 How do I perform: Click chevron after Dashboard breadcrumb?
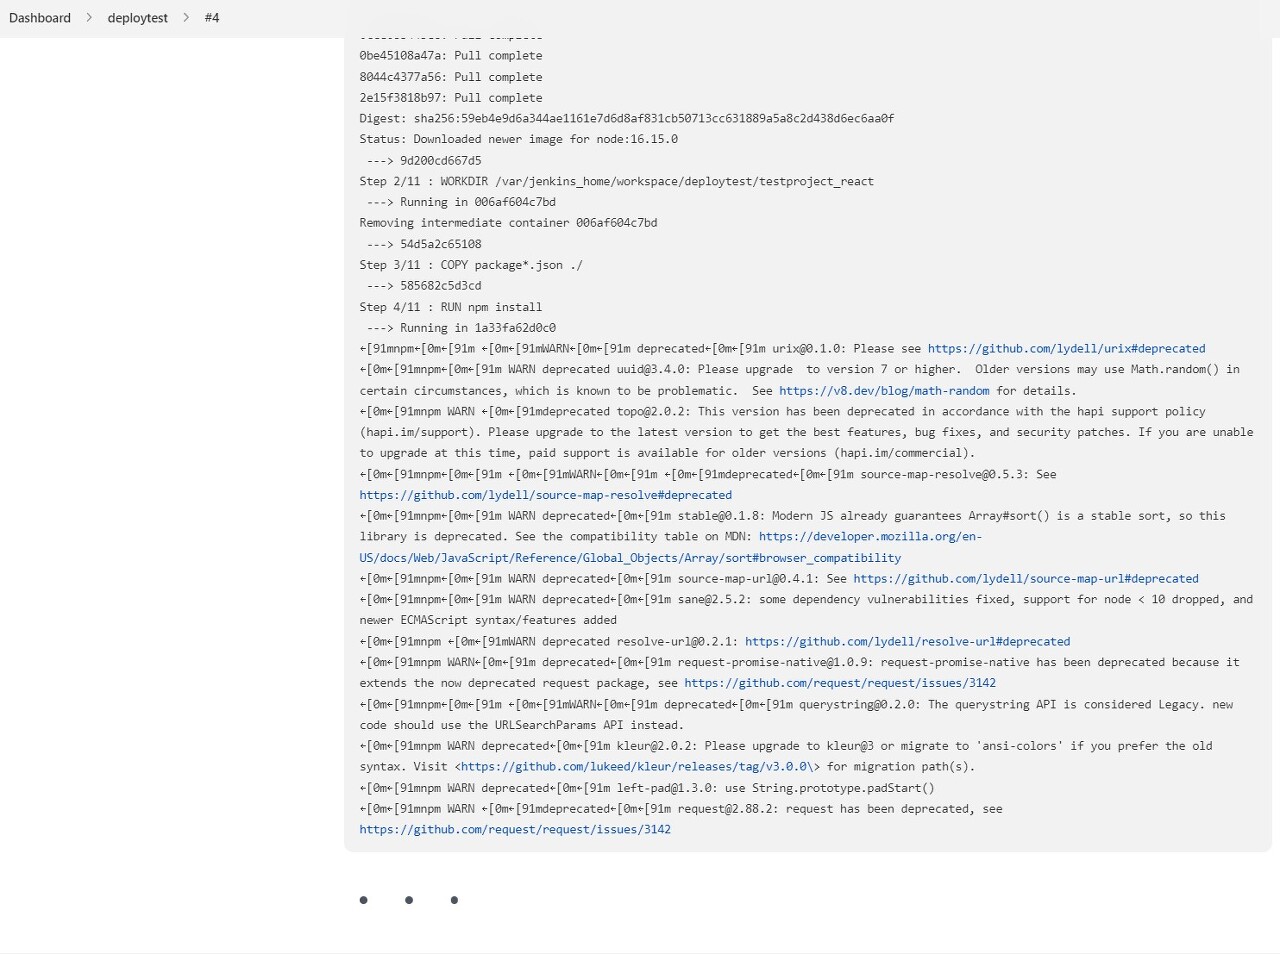click(89, 18)
